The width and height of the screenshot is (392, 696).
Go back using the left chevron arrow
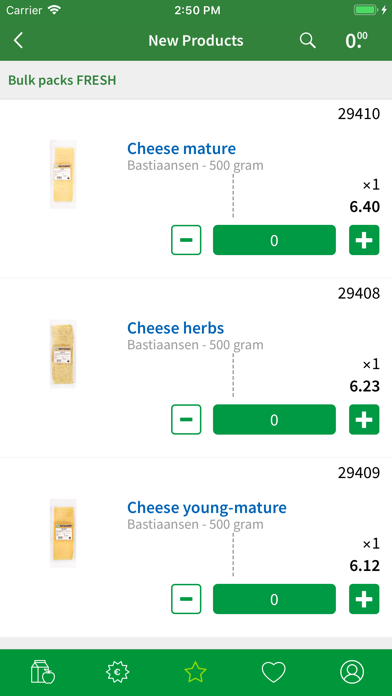(x=18, y=40)
